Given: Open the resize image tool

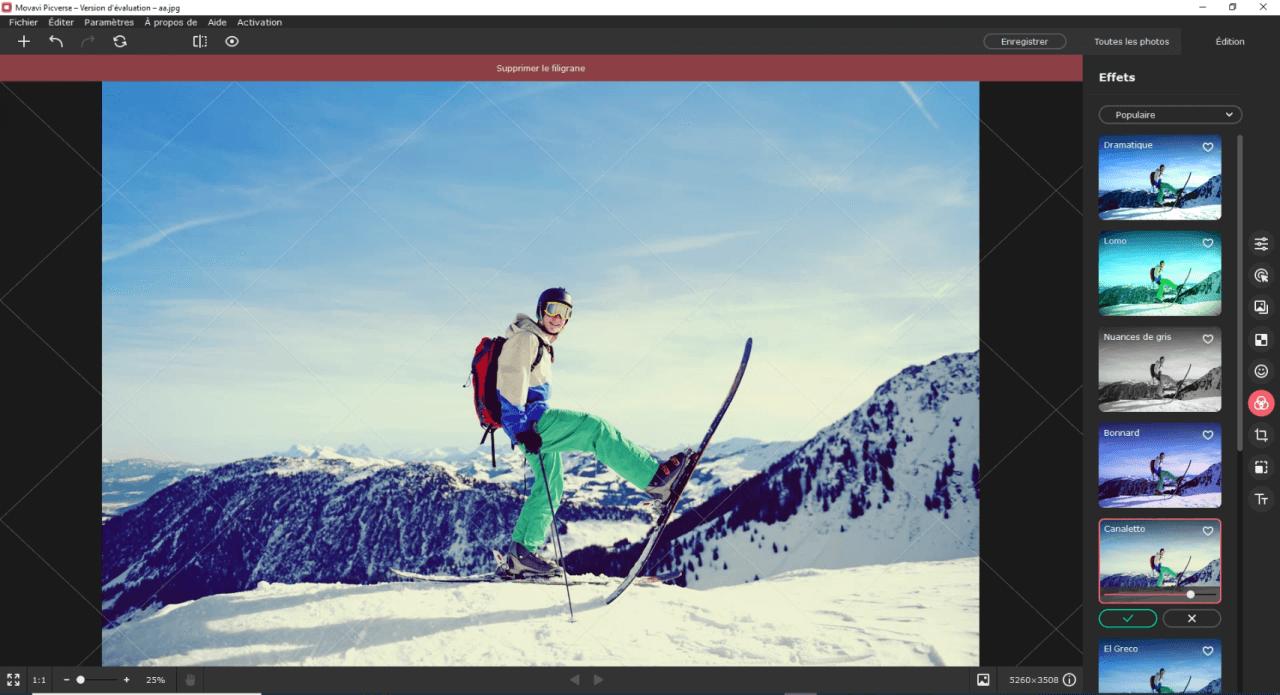Looking at the screenshot, I should 1261,467.
